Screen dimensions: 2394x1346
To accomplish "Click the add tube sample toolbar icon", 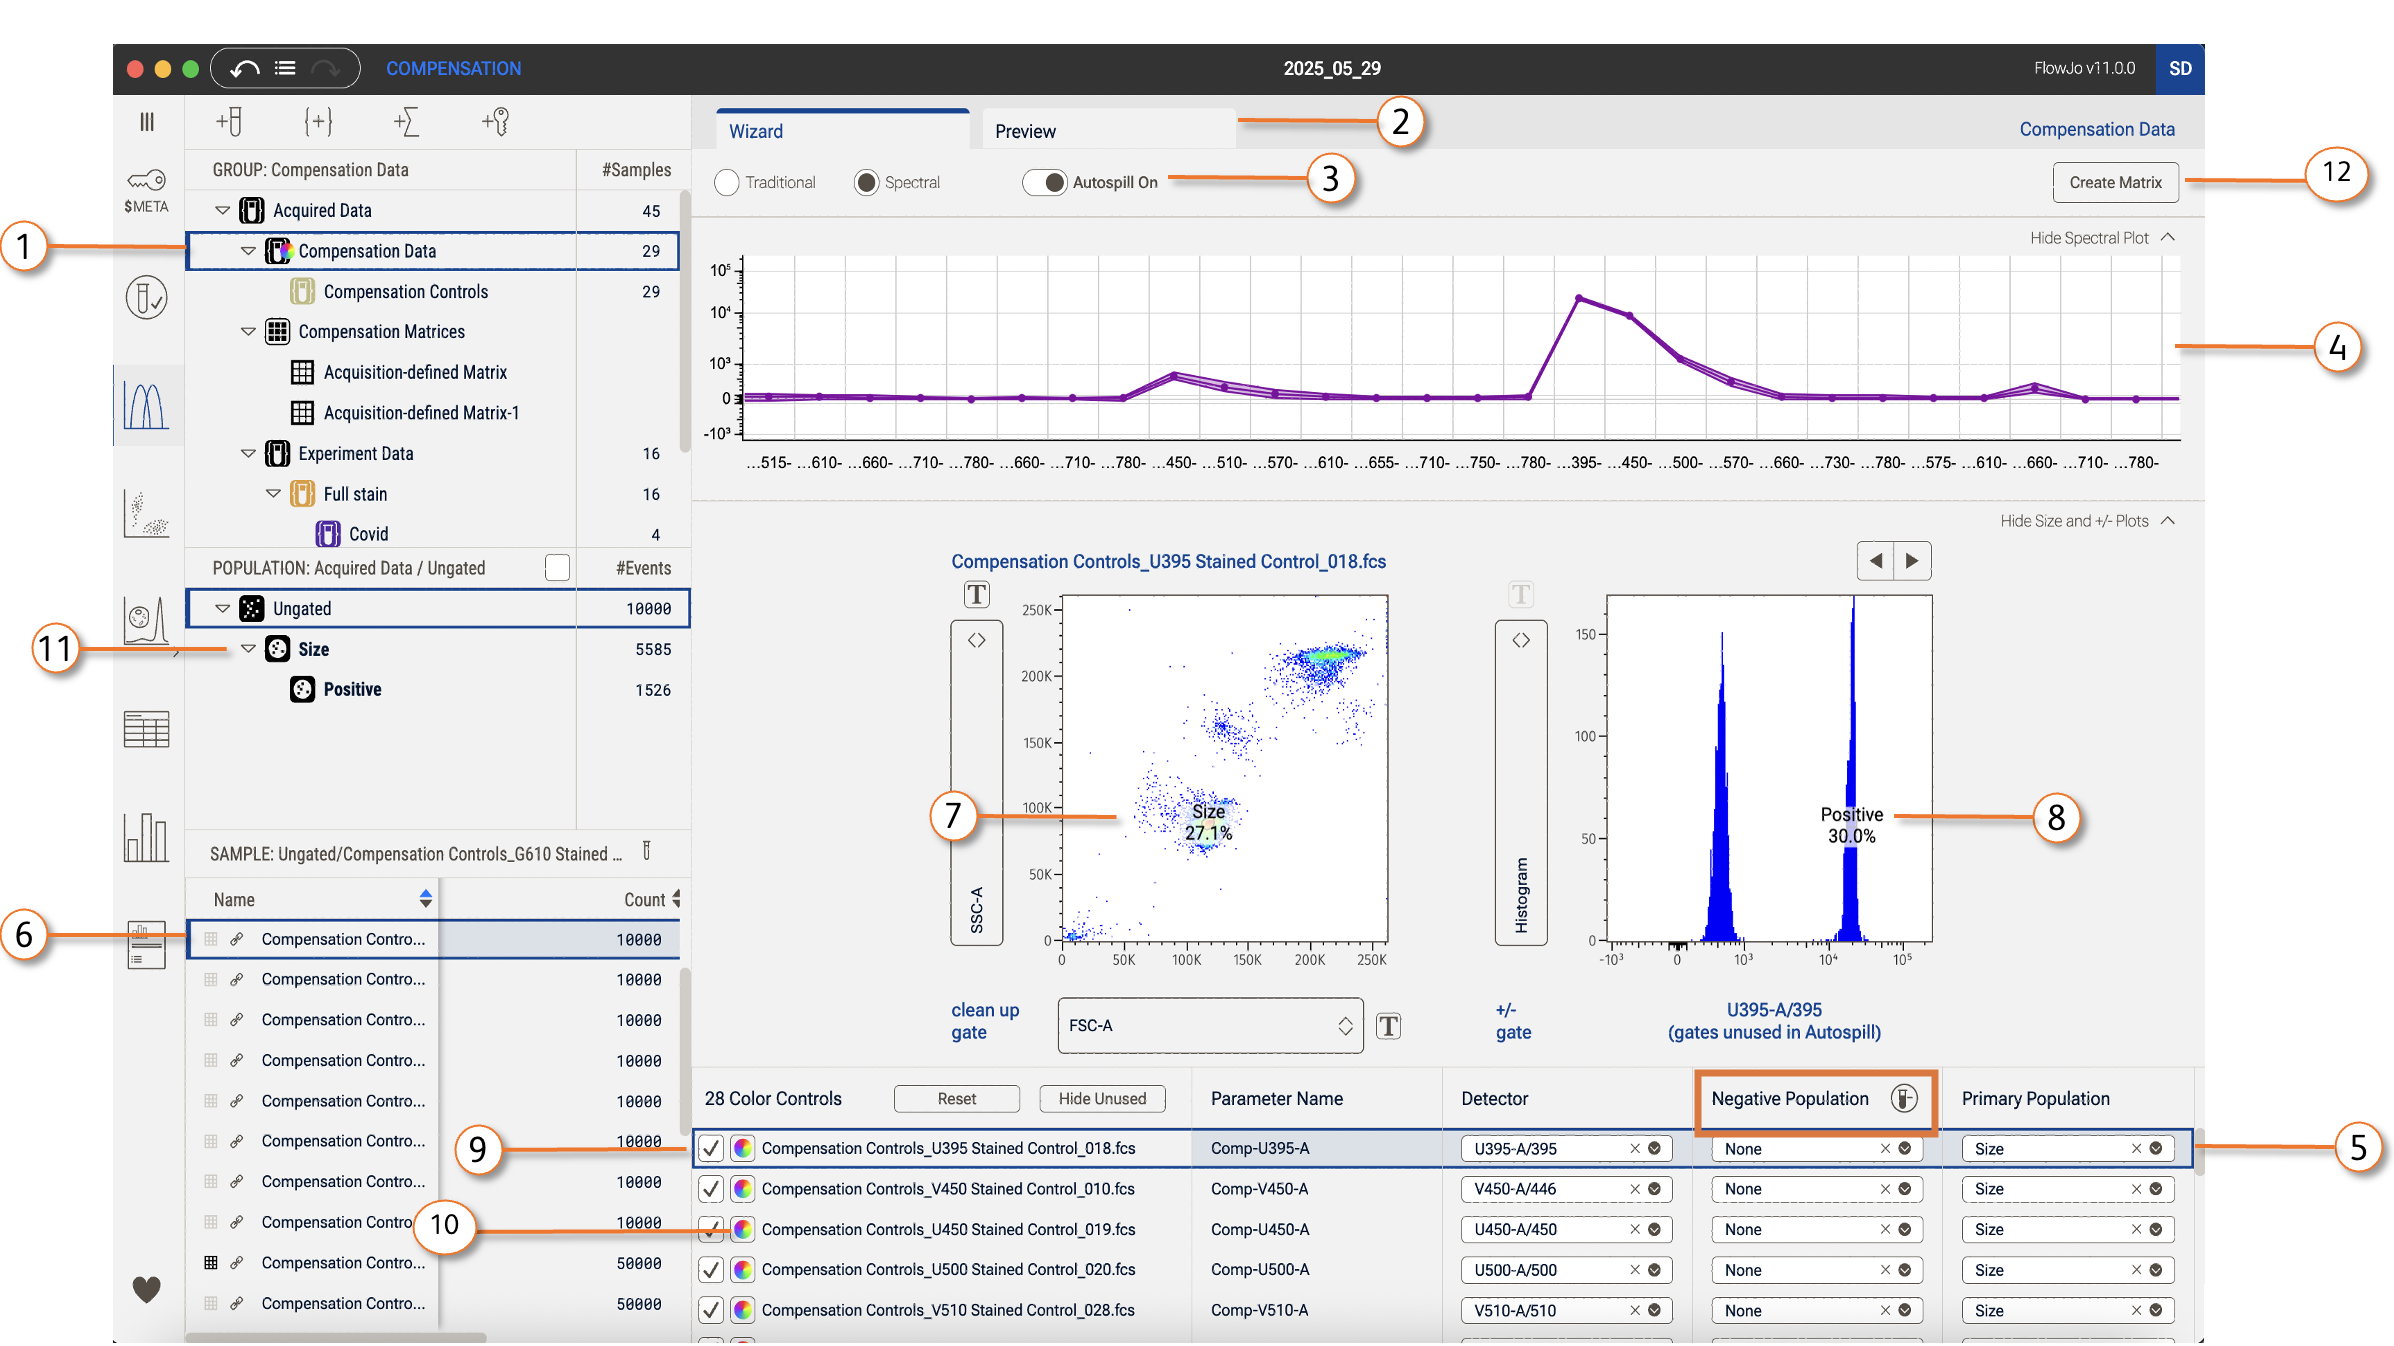I will pyautogui.click(x=229, y=121).
